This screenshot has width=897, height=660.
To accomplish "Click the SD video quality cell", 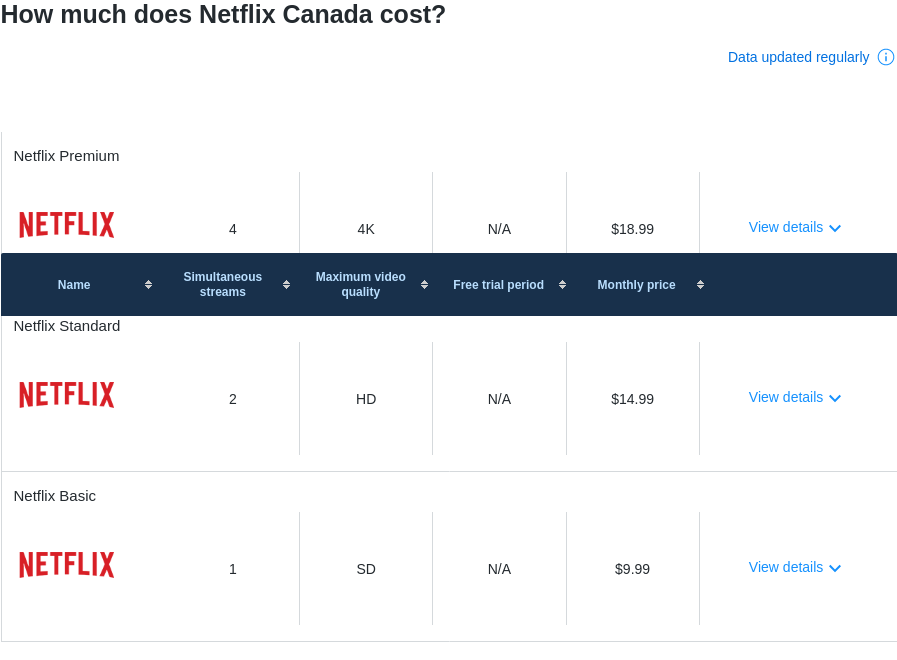I will point(366,569).
